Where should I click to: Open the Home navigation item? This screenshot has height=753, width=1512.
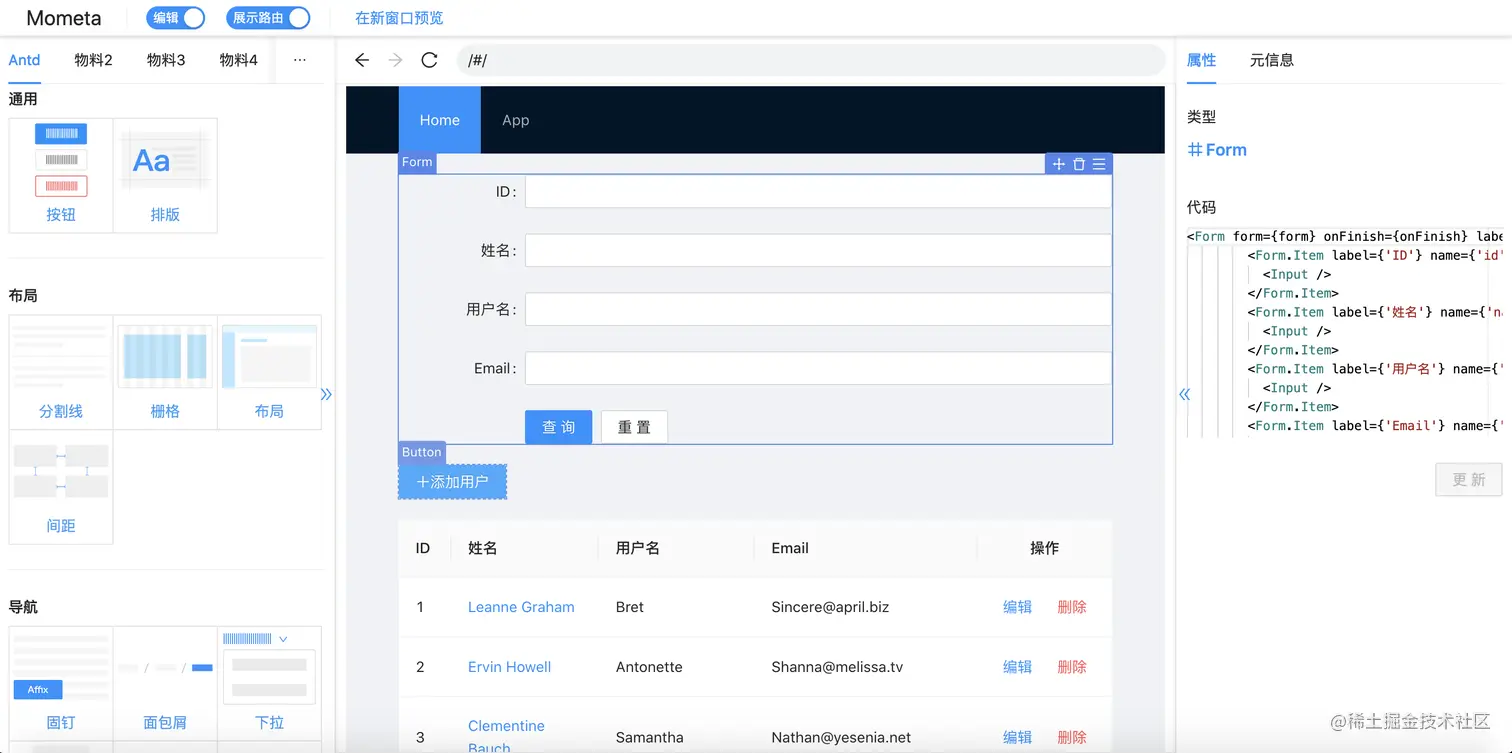(440, 120)
